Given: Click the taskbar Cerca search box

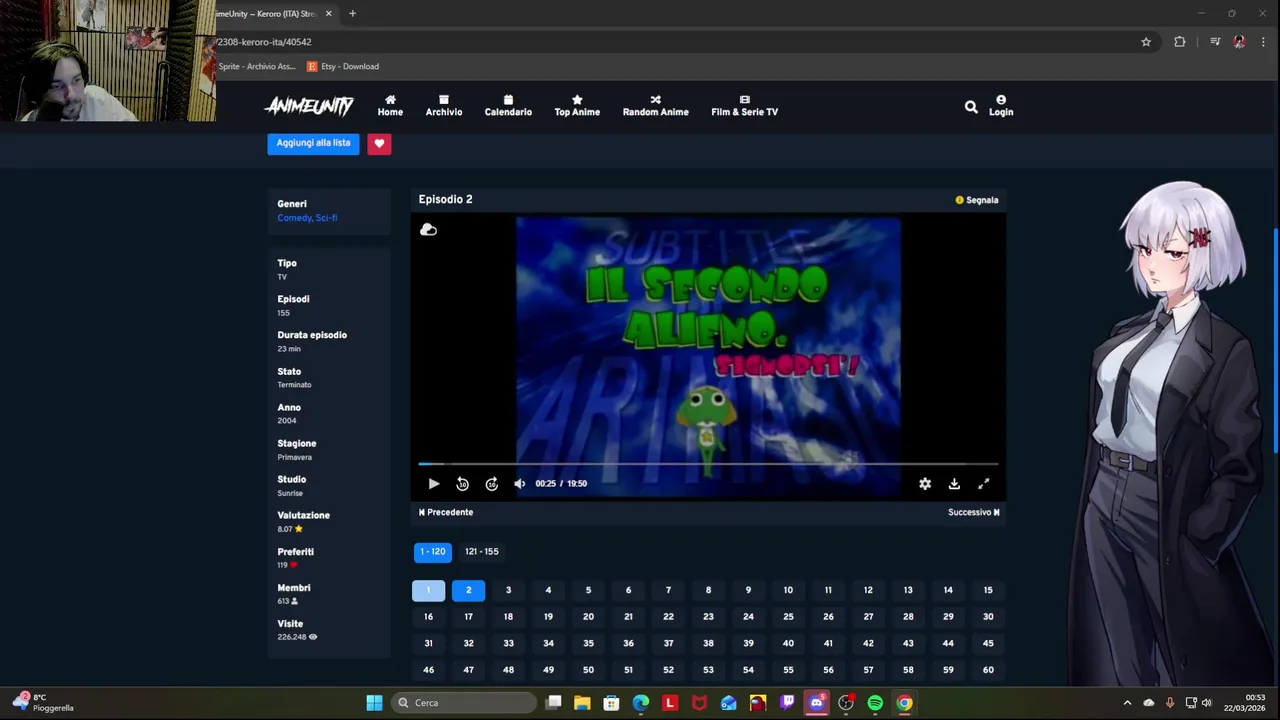Looking at the screenshot, I should point(464,703).
